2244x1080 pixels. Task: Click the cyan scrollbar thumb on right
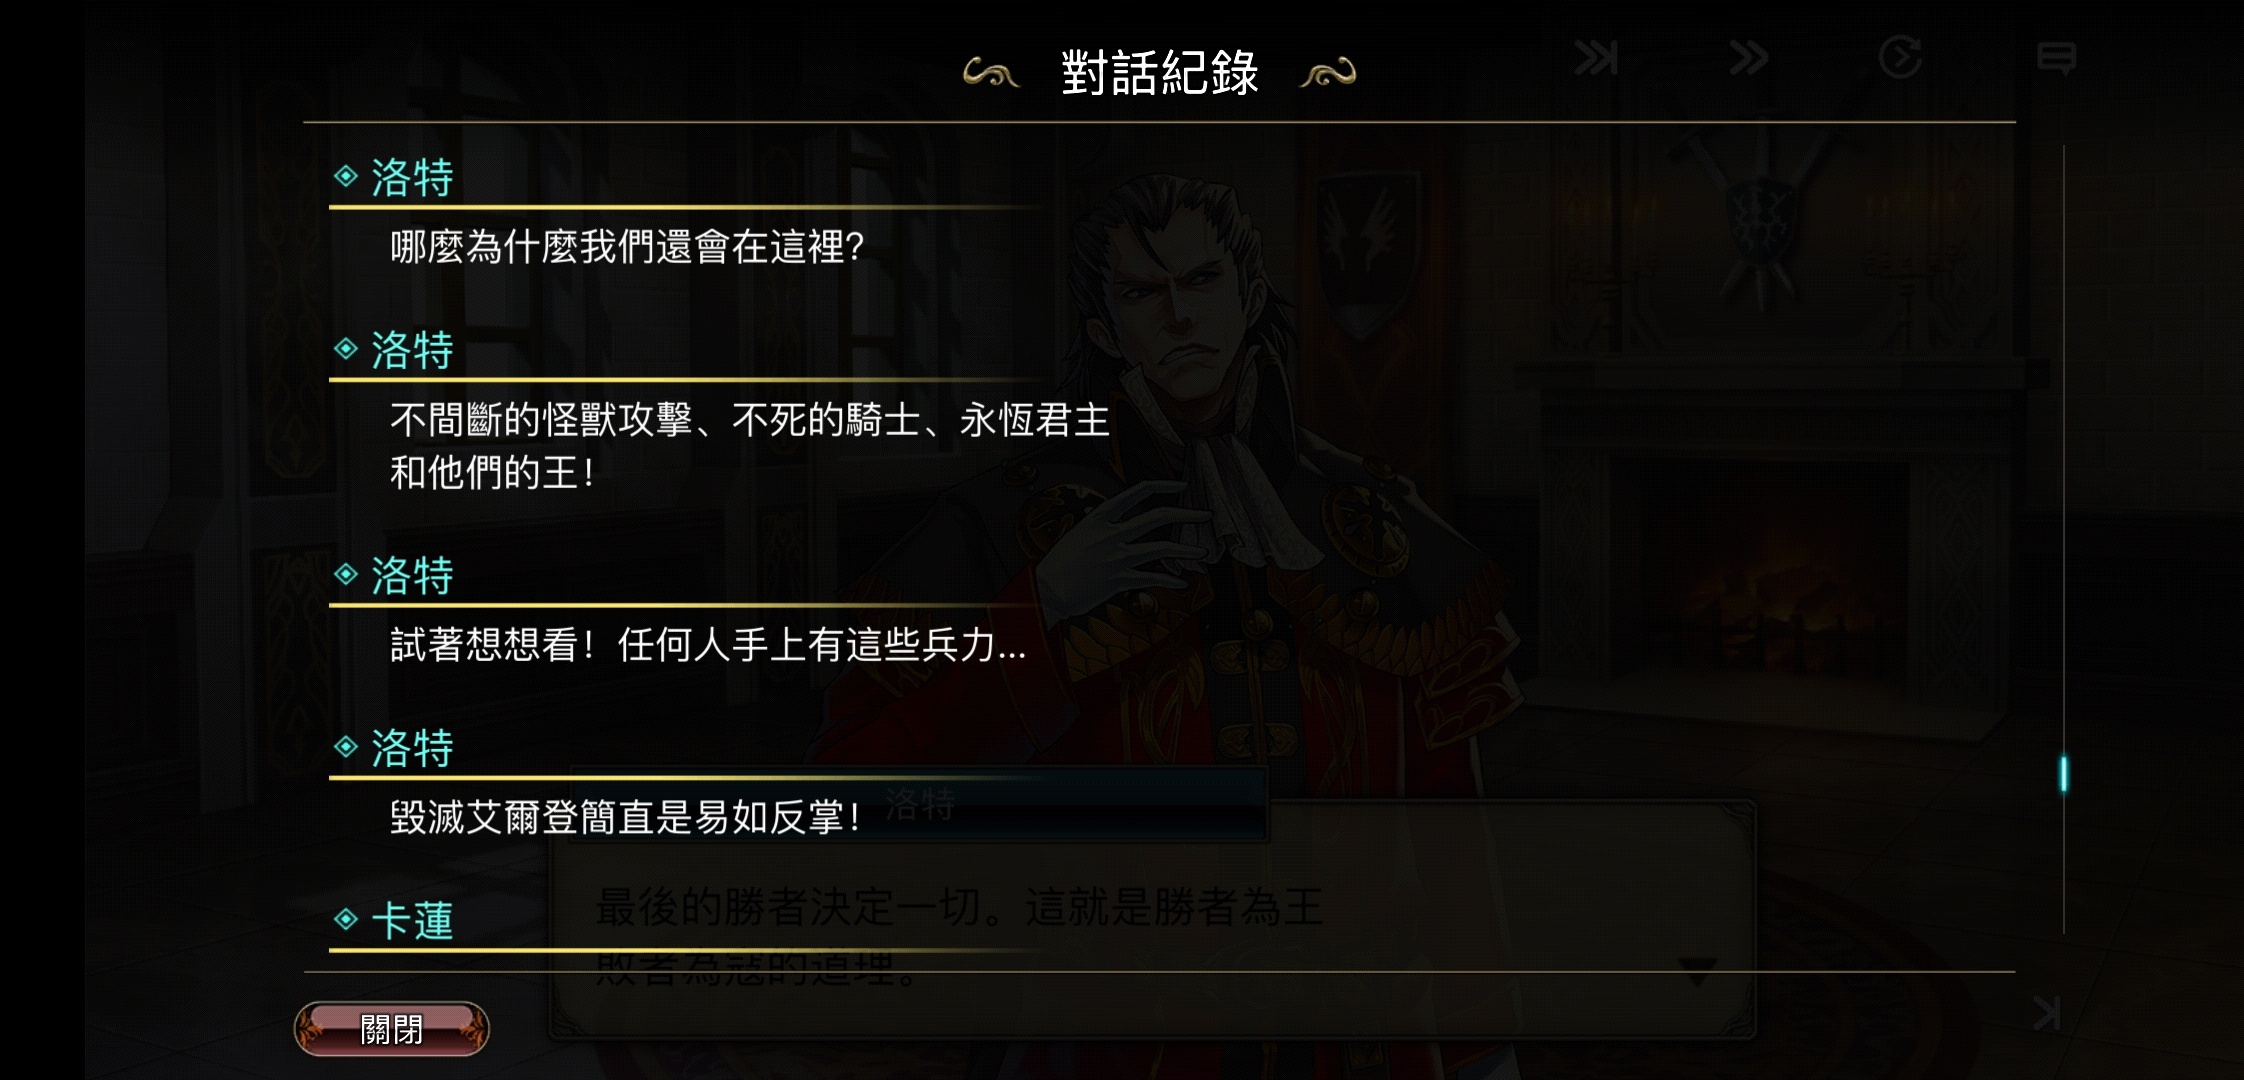pyautogui.click(x=2063, y=774)
